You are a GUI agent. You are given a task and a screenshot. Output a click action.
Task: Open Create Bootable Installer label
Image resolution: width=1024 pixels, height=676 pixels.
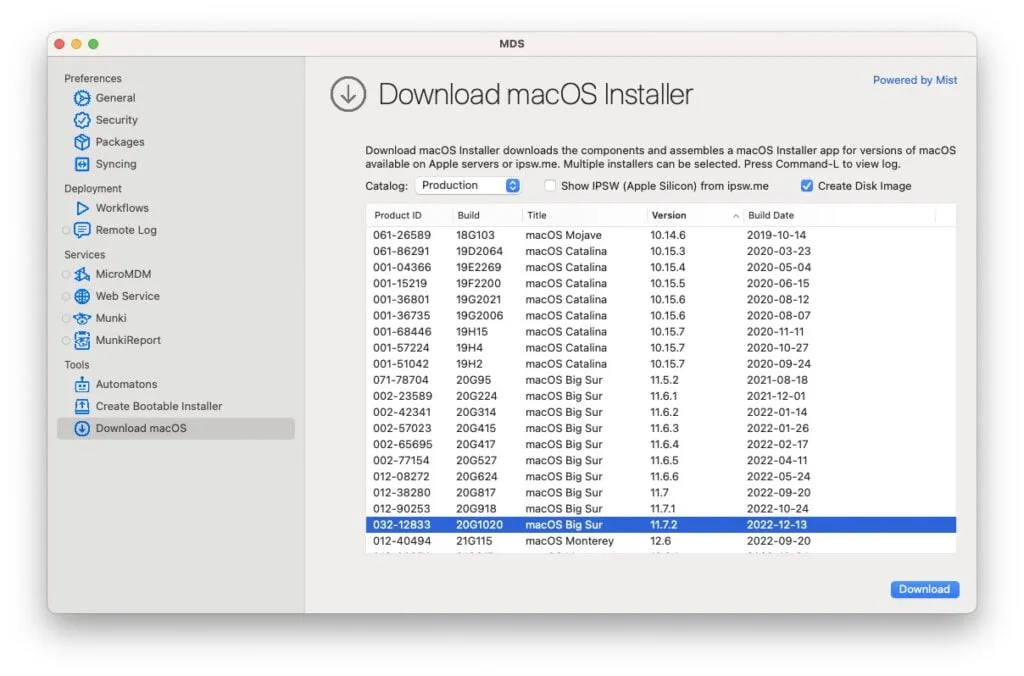pos(159,406)
